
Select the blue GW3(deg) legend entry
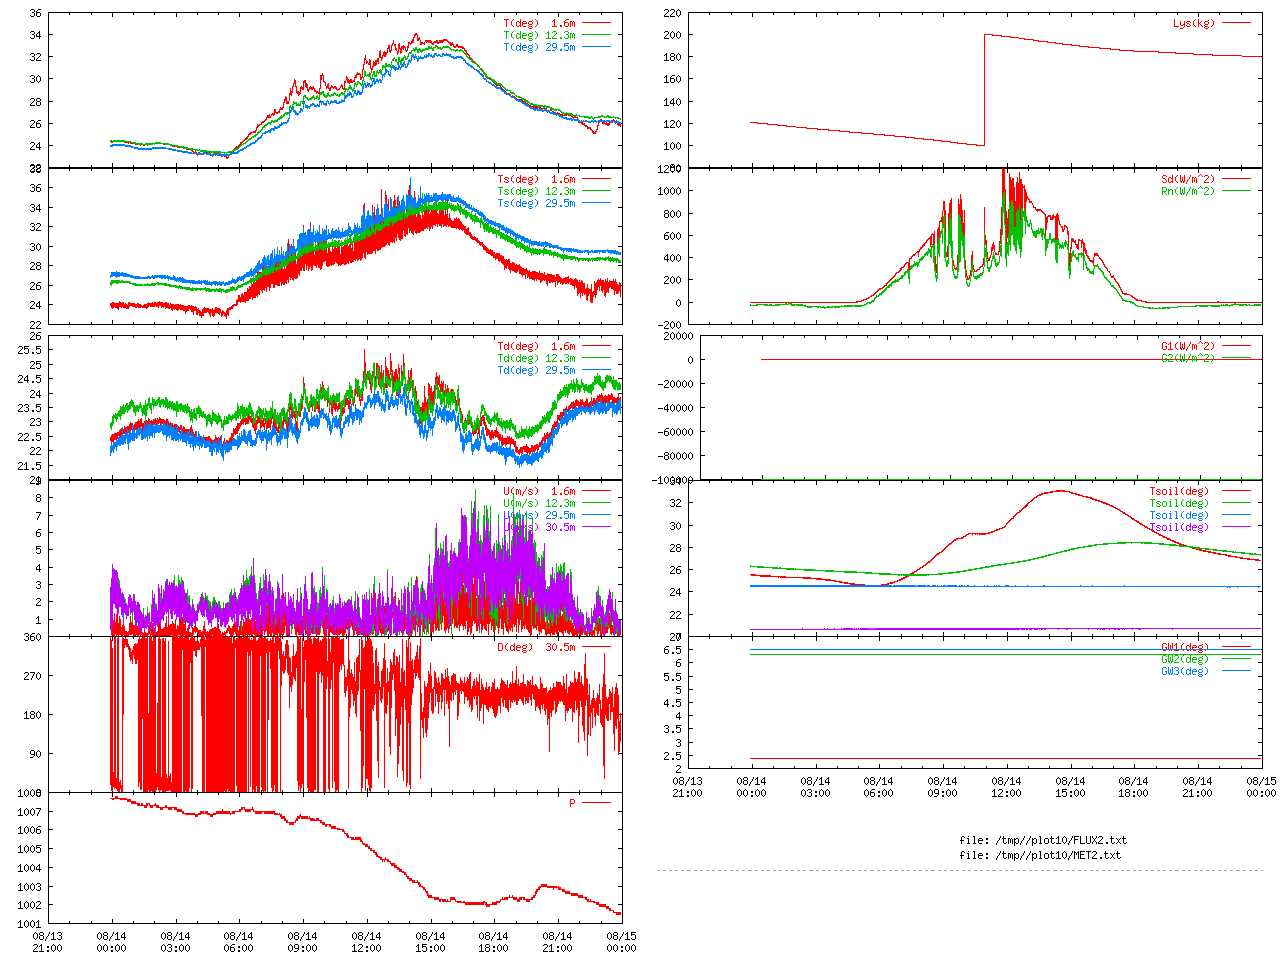pos(1184,671)
